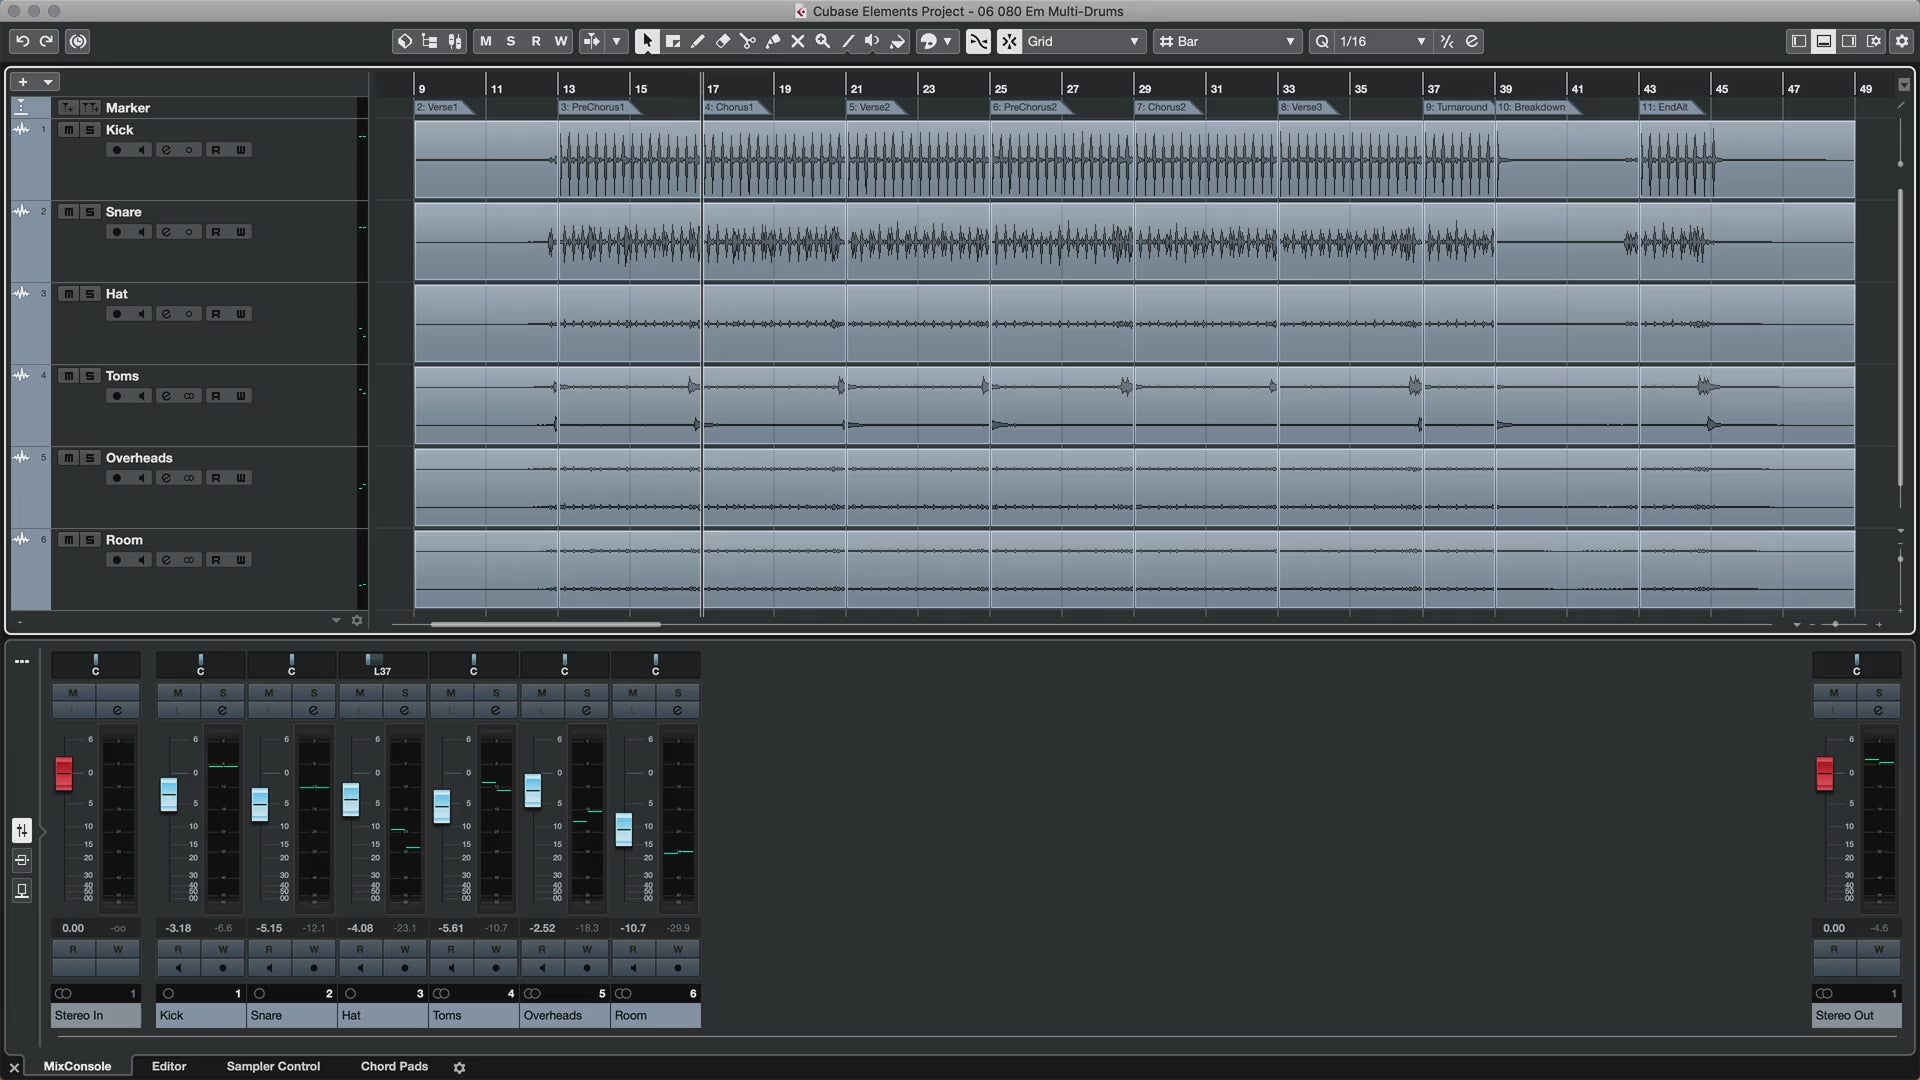The width and height of the screenshot is (1920, 1080).
Task: Mute the Kick track
Action: coord(68,130)
